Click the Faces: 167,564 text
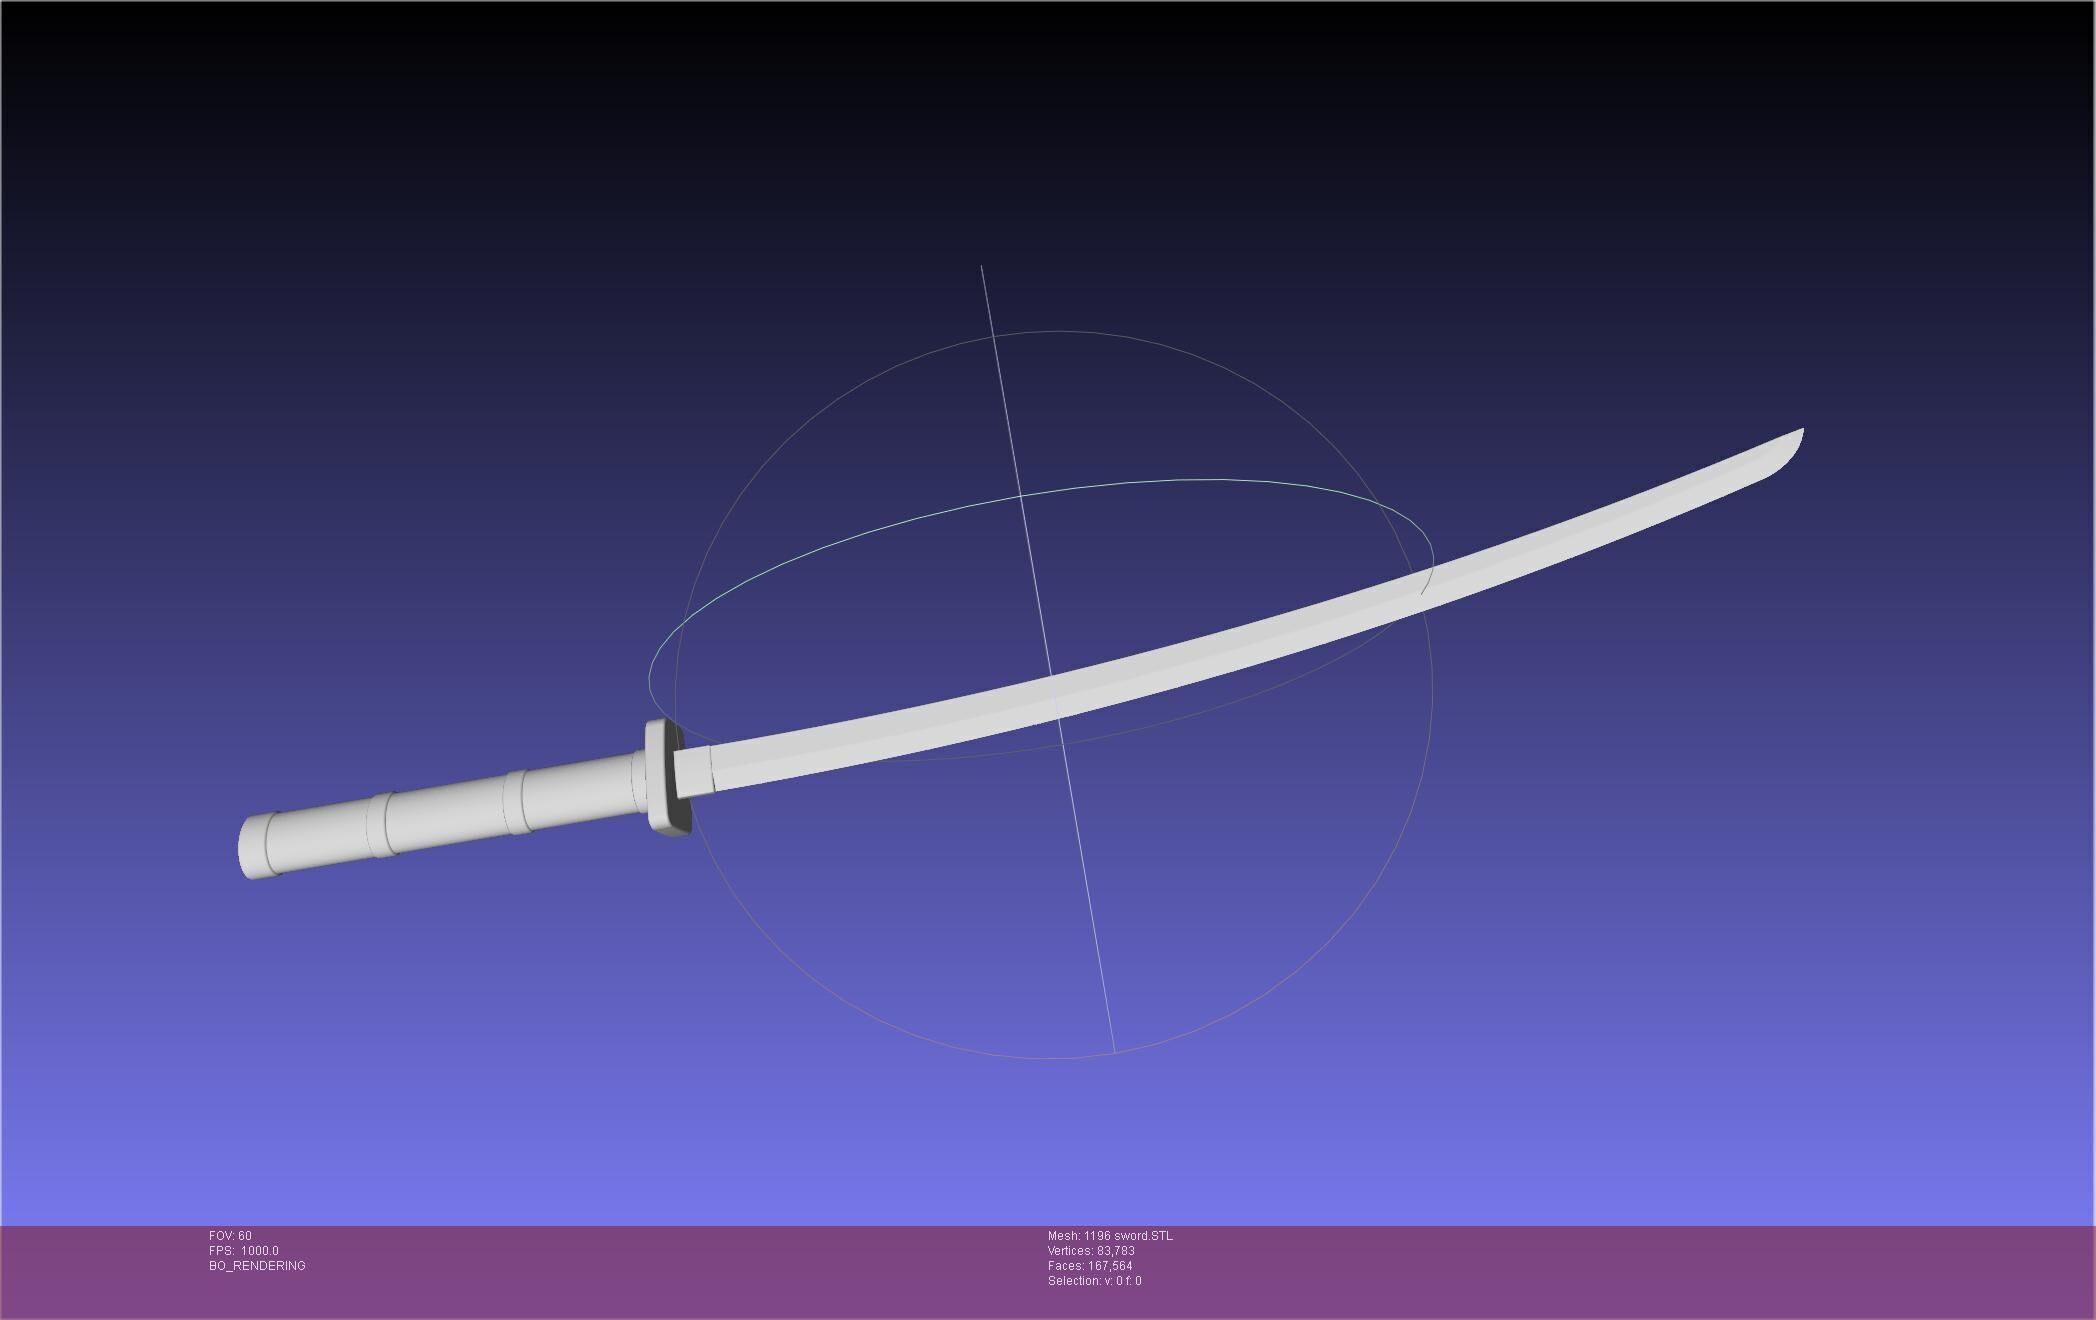The width and height of the screenshot is (2096, 1320). (1090, 1266)
